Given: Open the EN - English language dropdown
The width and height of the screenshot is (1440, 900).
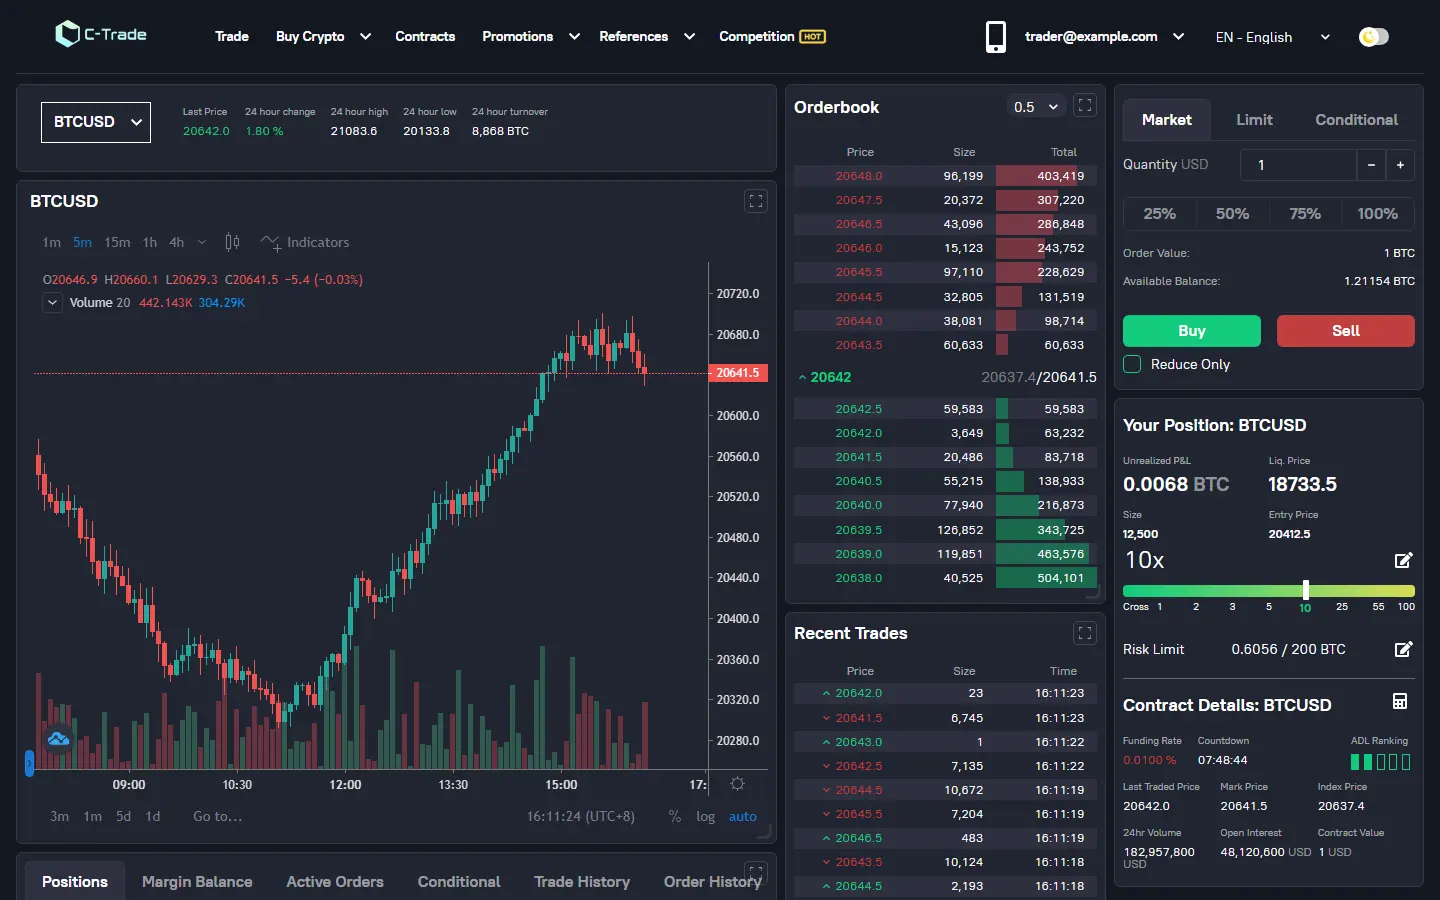Looking at the screenshot, I should point(1273,37).
